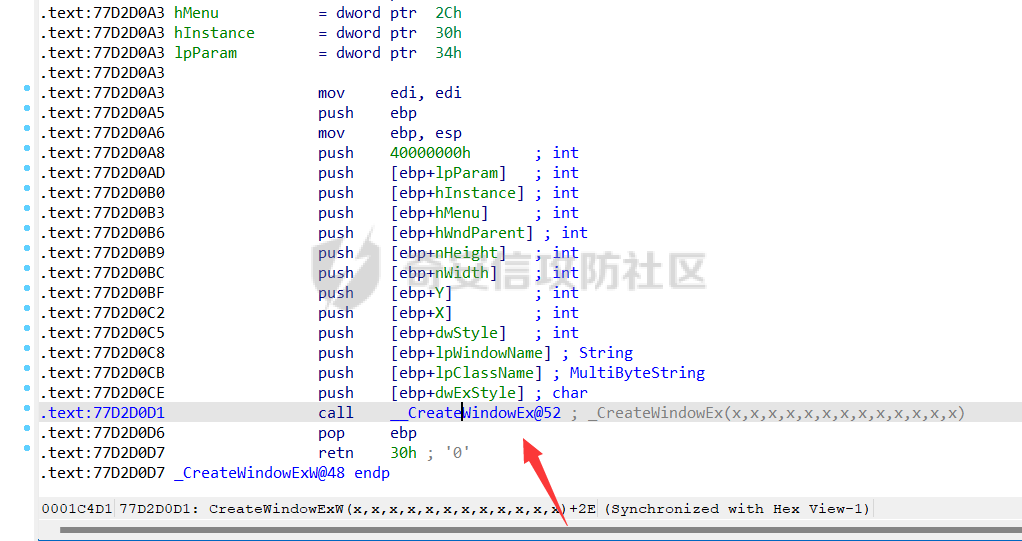
Task: Click address .text:77D2D0D1 on highlighted line
Action: coord(102,413)
